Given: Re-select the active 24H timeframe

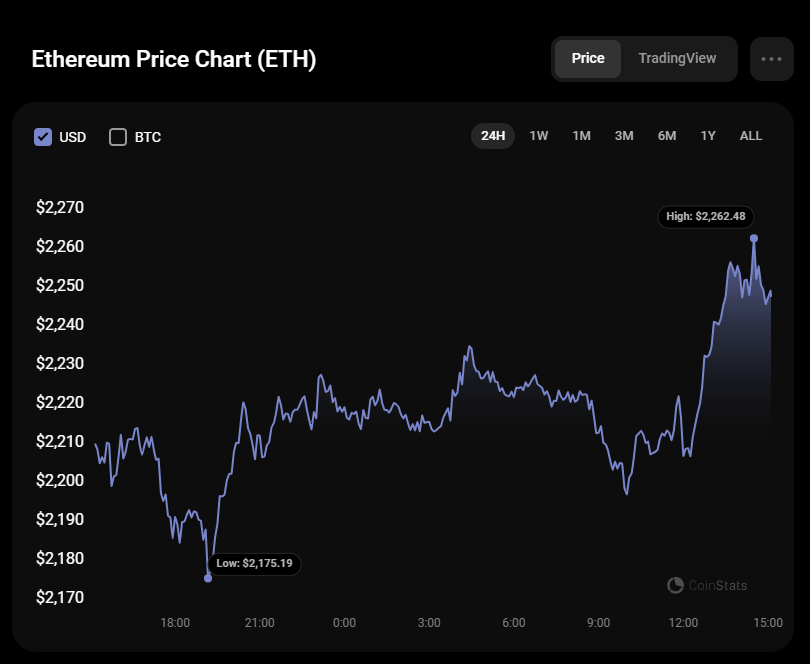Looking at the screenshot, I should point(492,136).
